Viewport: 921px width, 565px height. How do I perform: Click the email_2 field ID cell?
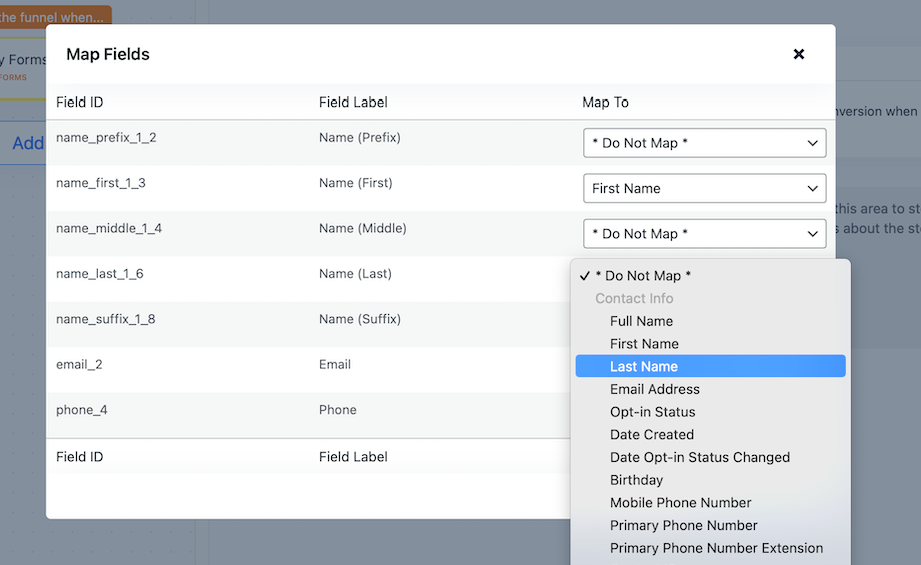79,365
